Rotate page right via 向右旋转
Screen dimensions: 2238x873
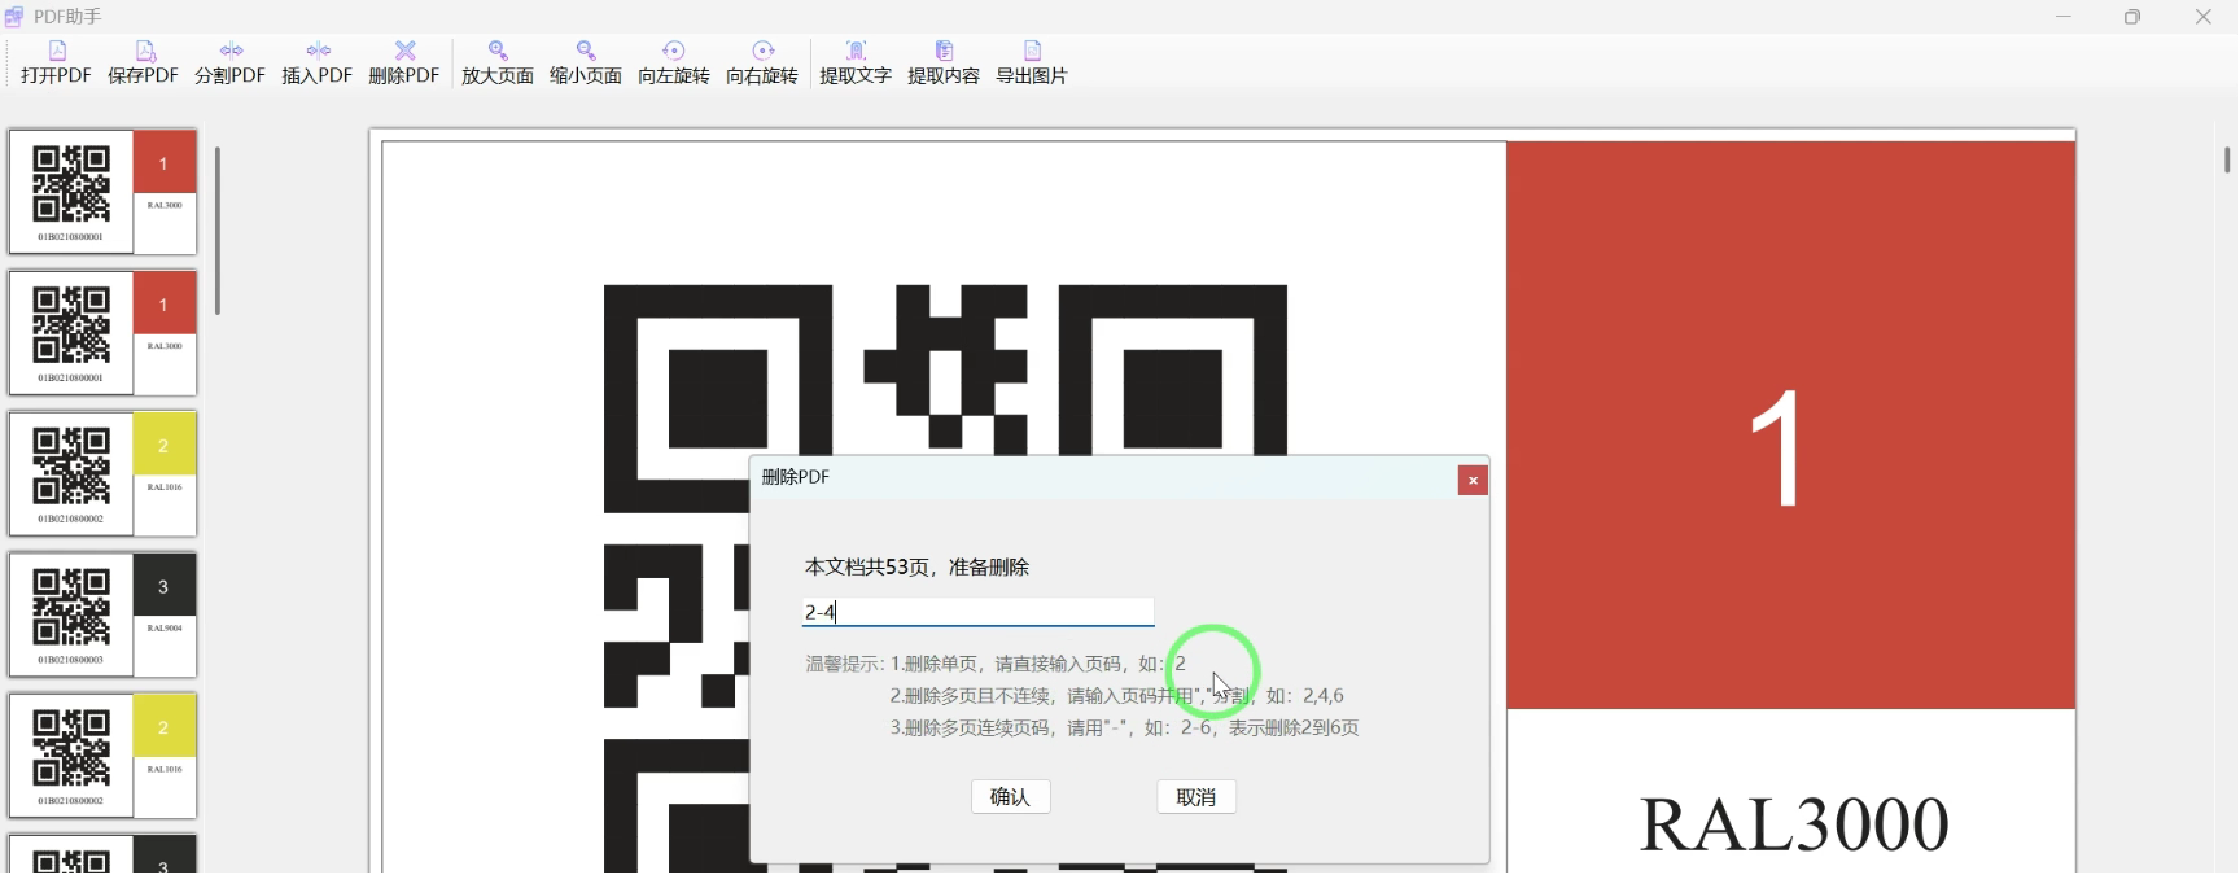[x=761, y=62]
